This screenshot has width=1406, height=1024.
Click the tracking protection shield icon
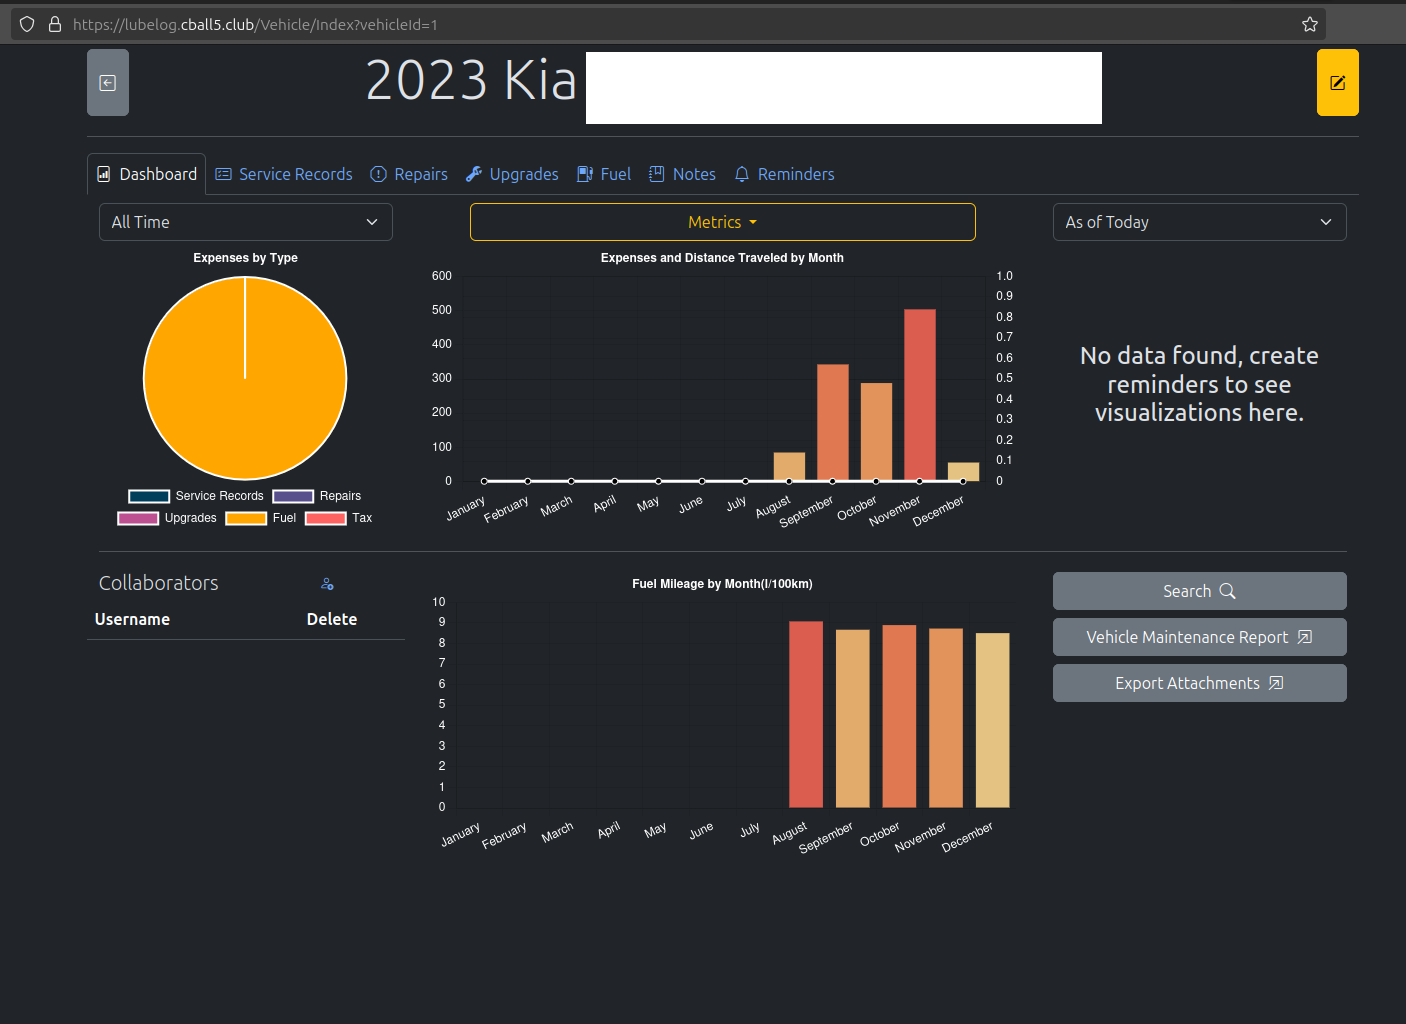coord(27,25)
